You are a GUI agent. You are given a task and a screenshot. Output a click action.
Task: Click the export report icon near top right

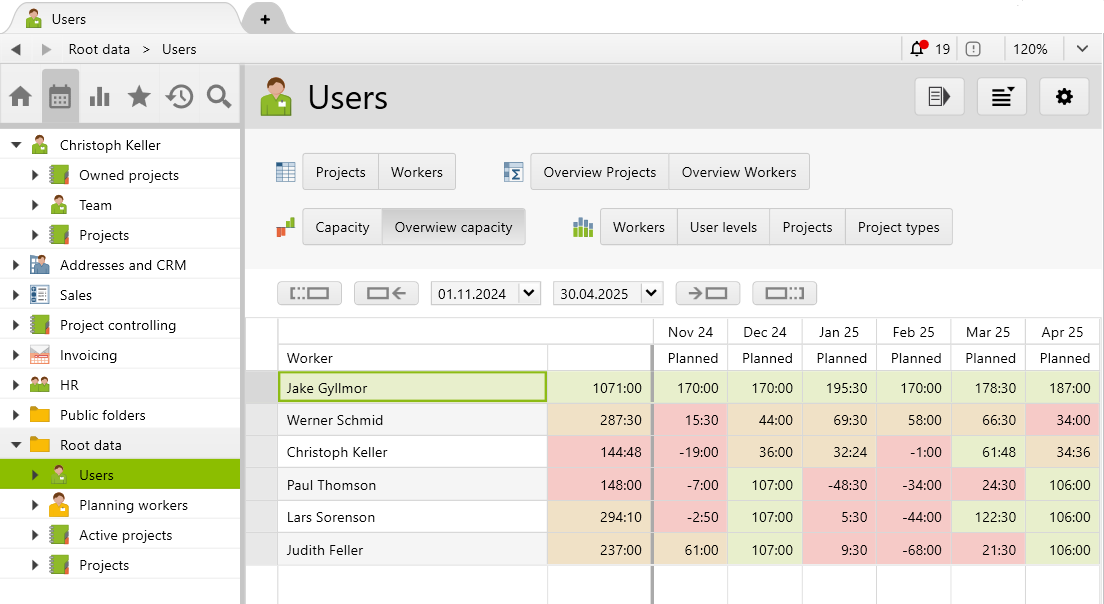[939, 96]
